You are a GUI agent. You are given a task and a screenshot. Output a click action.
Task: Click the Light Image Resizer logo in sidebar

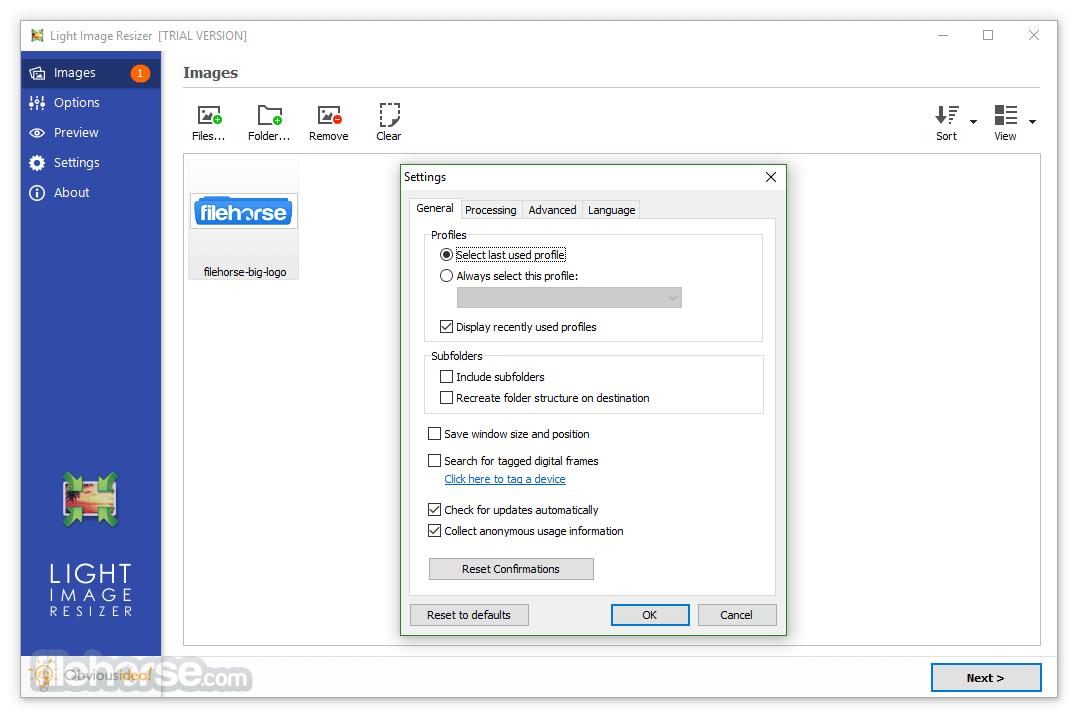pos(90,500)
